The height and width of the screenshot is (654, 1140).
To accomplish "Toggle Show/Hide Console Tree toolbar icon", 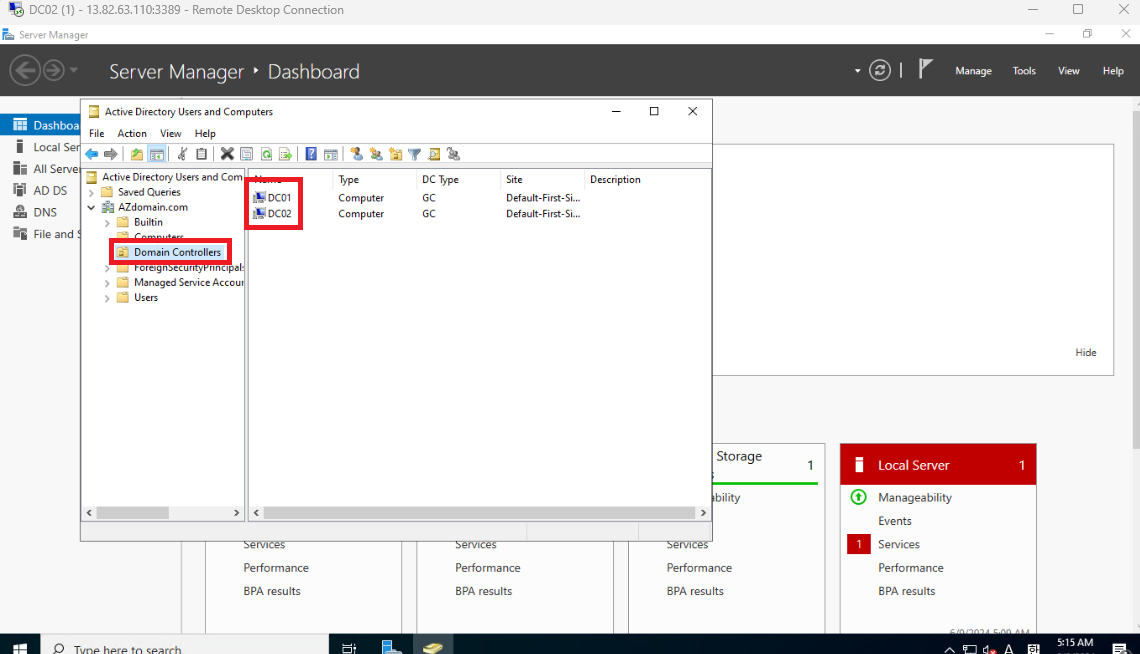I will tap(156, 154).
